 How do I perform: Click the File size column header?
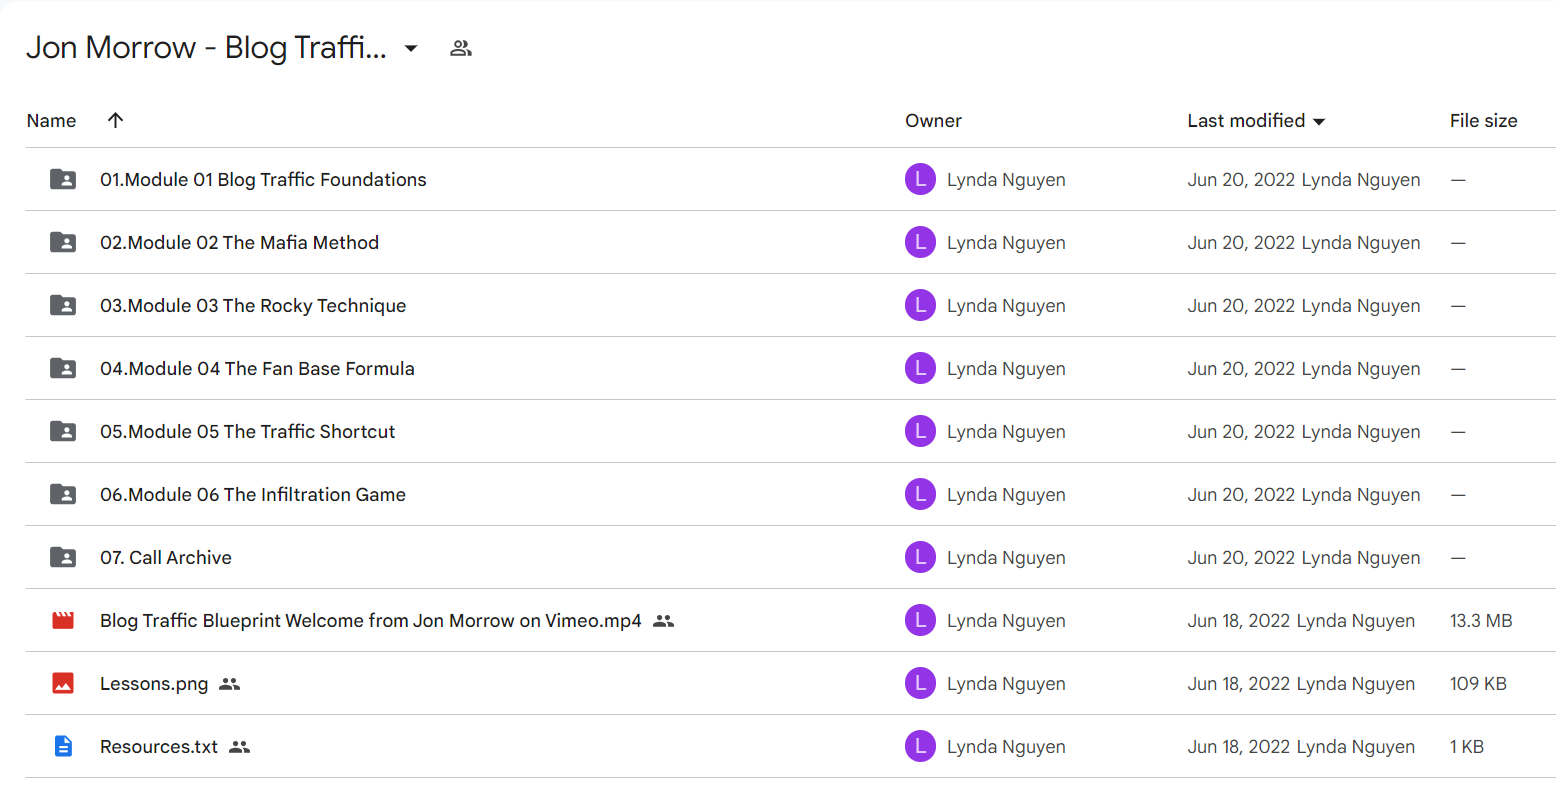click(1483, 120)
